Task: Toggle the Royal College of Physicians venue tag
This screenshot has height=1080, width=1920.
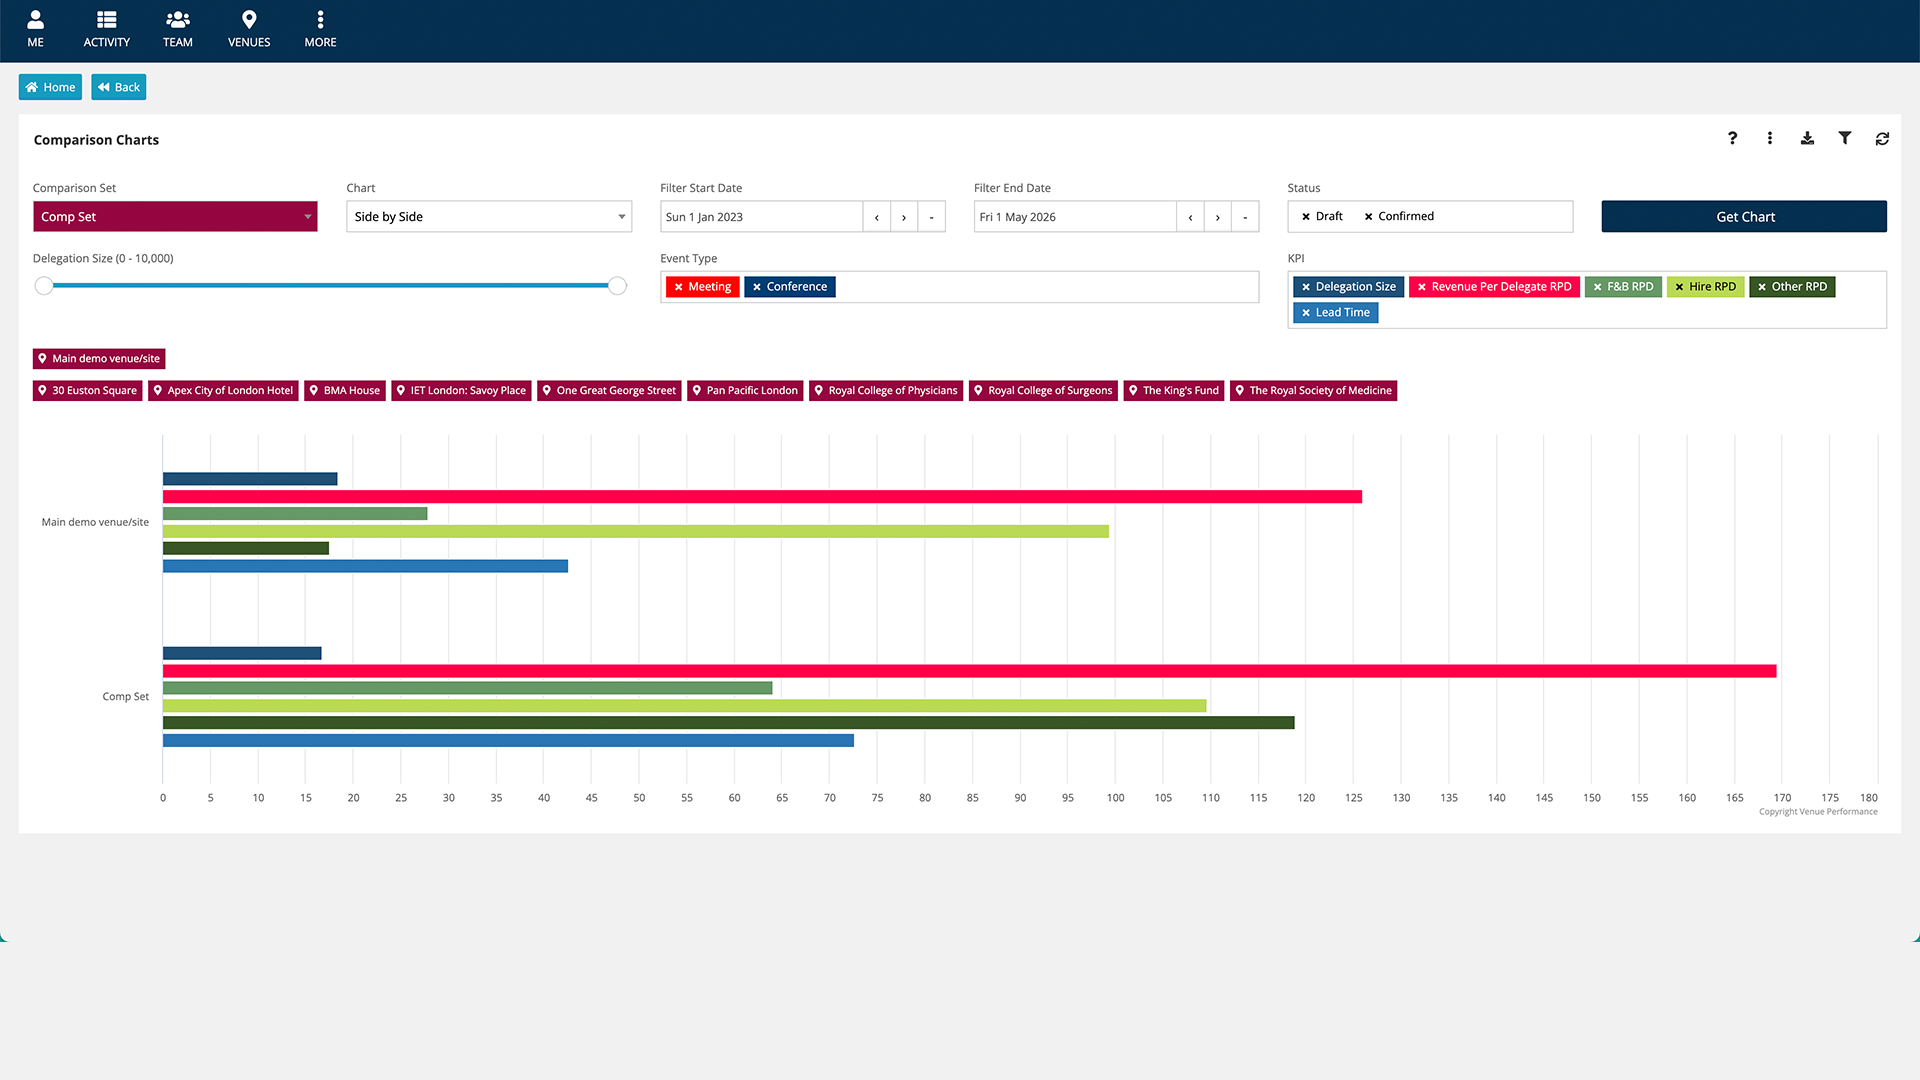Action: coord(886,391)
